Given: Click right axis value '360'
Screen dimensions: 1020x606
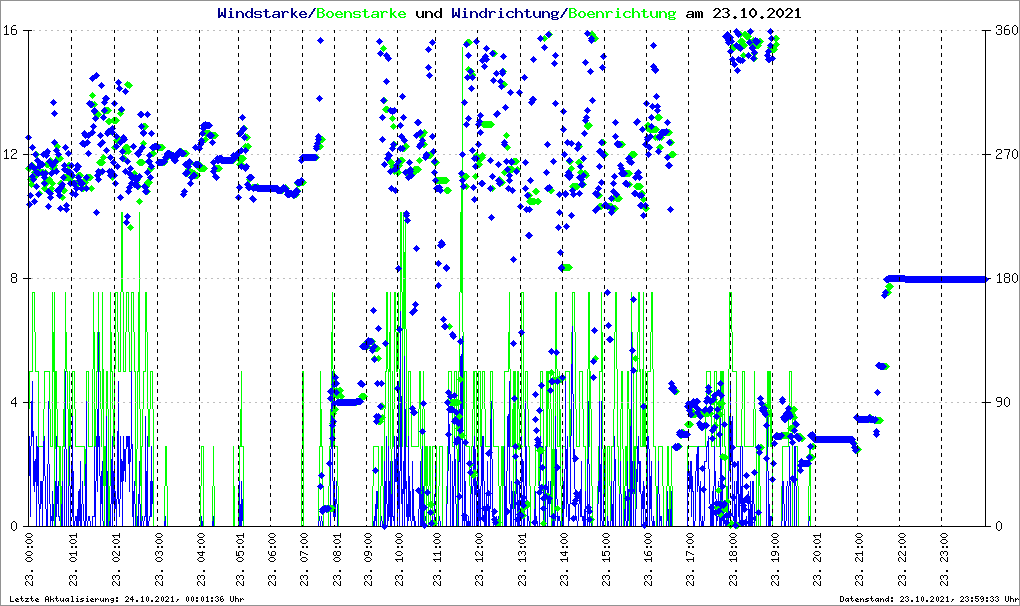Looking at the screenshot, I should pyautogui.click(x=1006, y=31).
